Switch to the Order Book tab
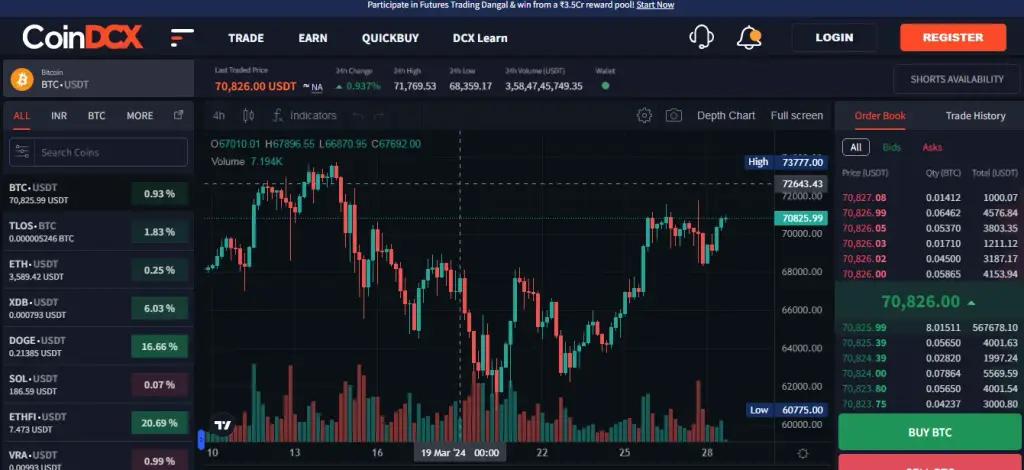1024x470 pixels. coord(880,116)
